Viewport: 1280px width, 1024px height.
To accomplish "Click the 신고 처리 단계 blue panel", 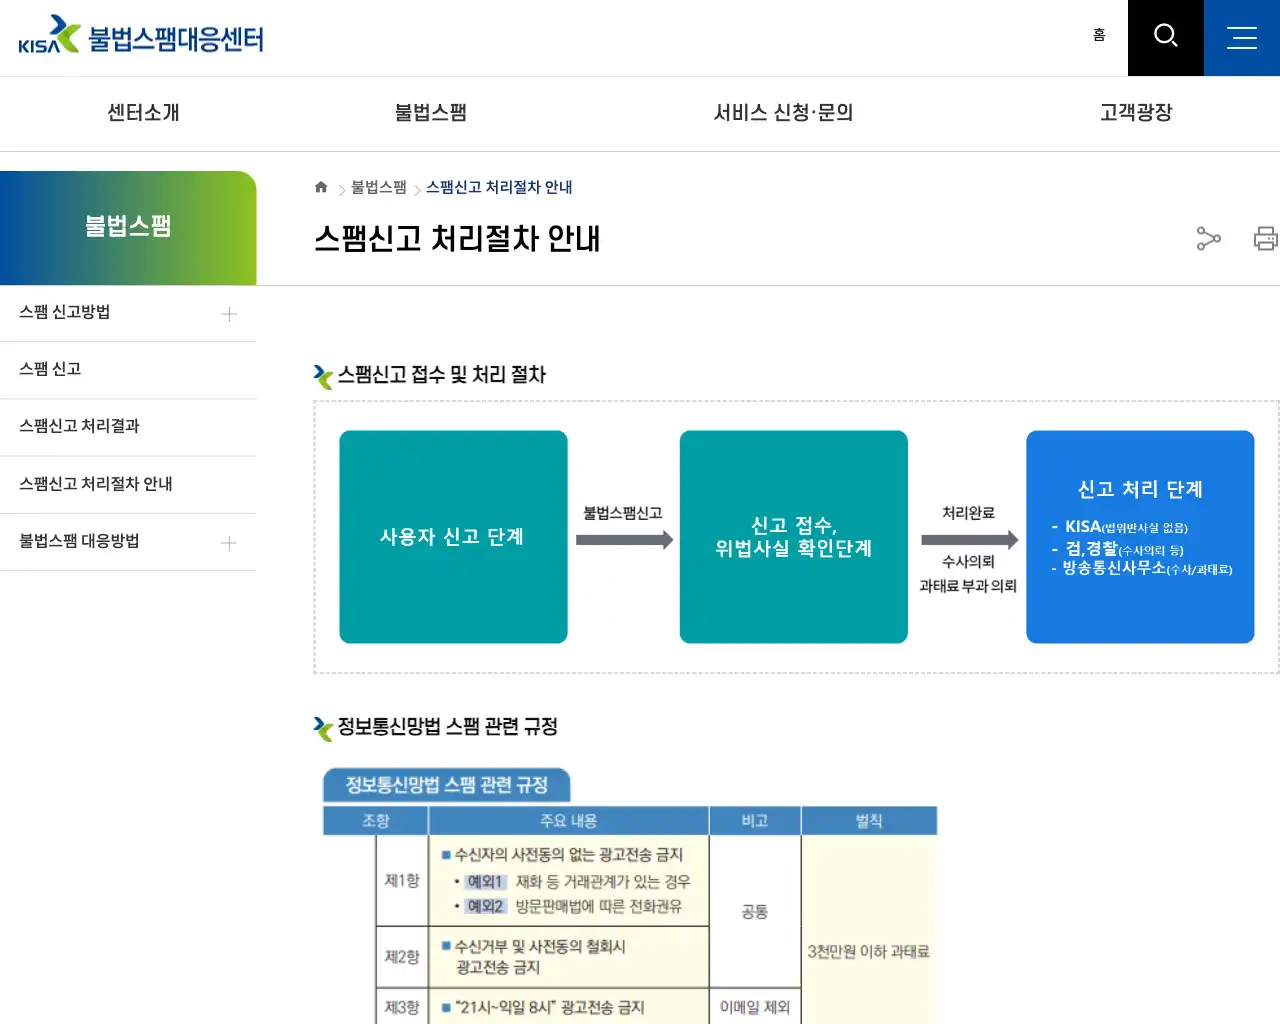I will coord(1140,537).
